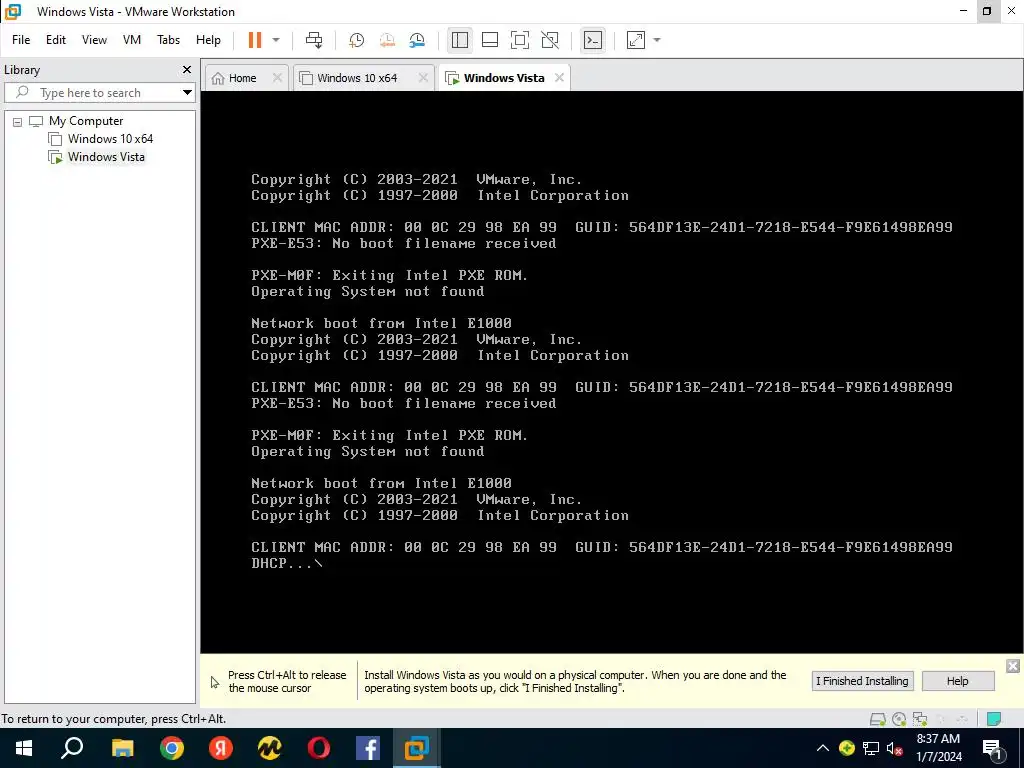The image size is (1024, 768).
Task: Click the hard disk status bar icon
Action: tap(878, 719)
